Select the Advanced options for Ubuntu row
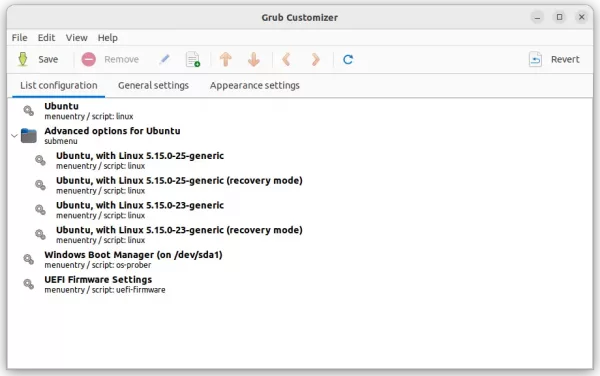Image resolution: width=600 pixels, height=376 pixels. 300,135
